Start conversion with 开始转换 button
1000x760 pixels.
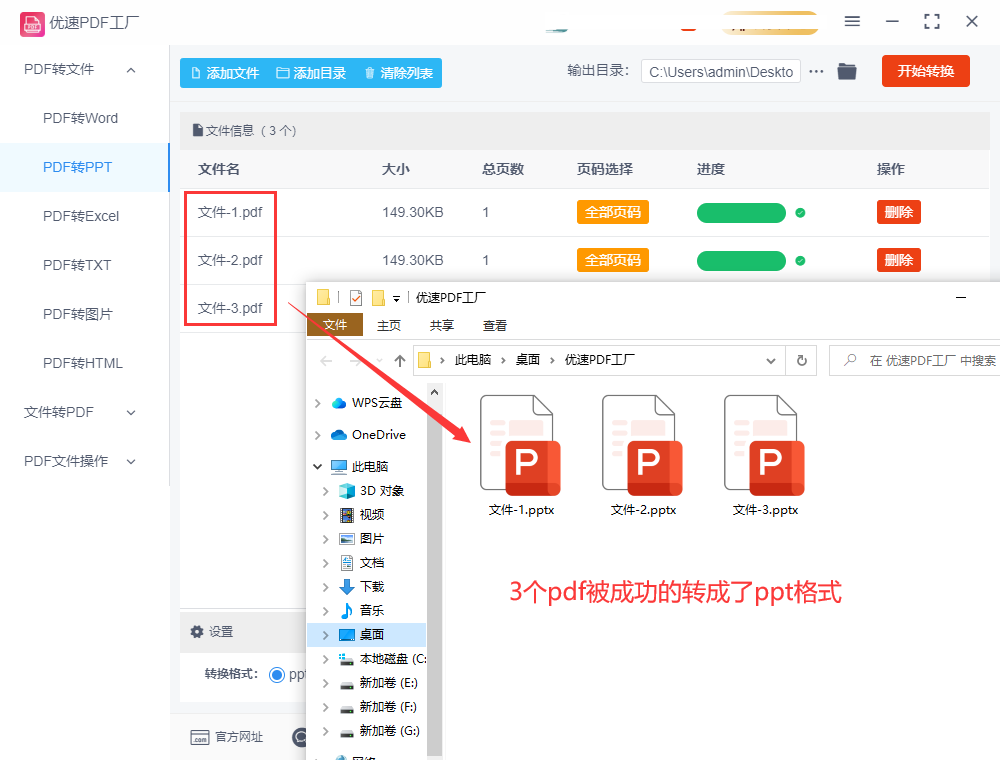pyautogui.click(x=925, y=71)
